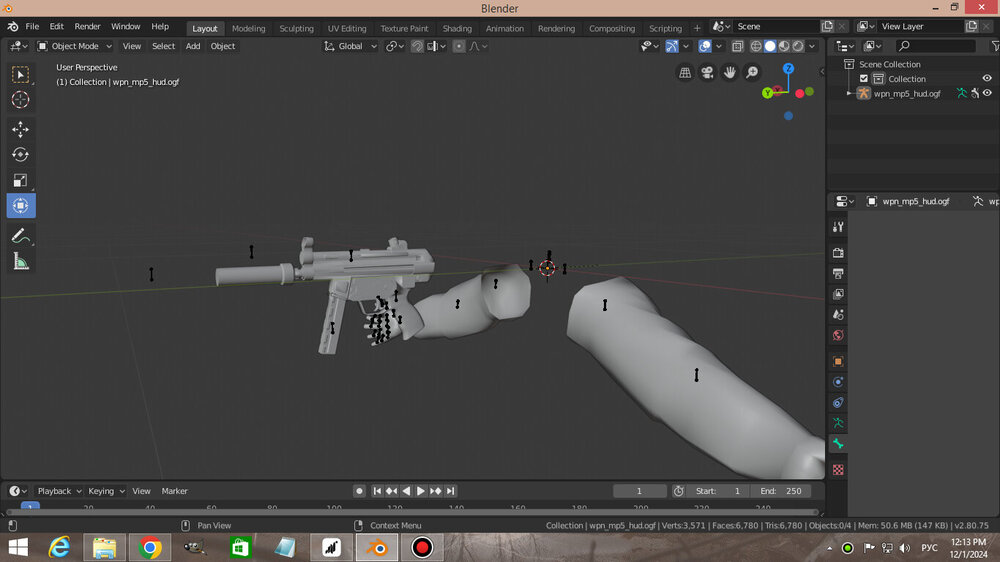This screenshot has width=1000, height=562.
Task: Open the Global transform orientation dropdown
Action: (351, 46)
